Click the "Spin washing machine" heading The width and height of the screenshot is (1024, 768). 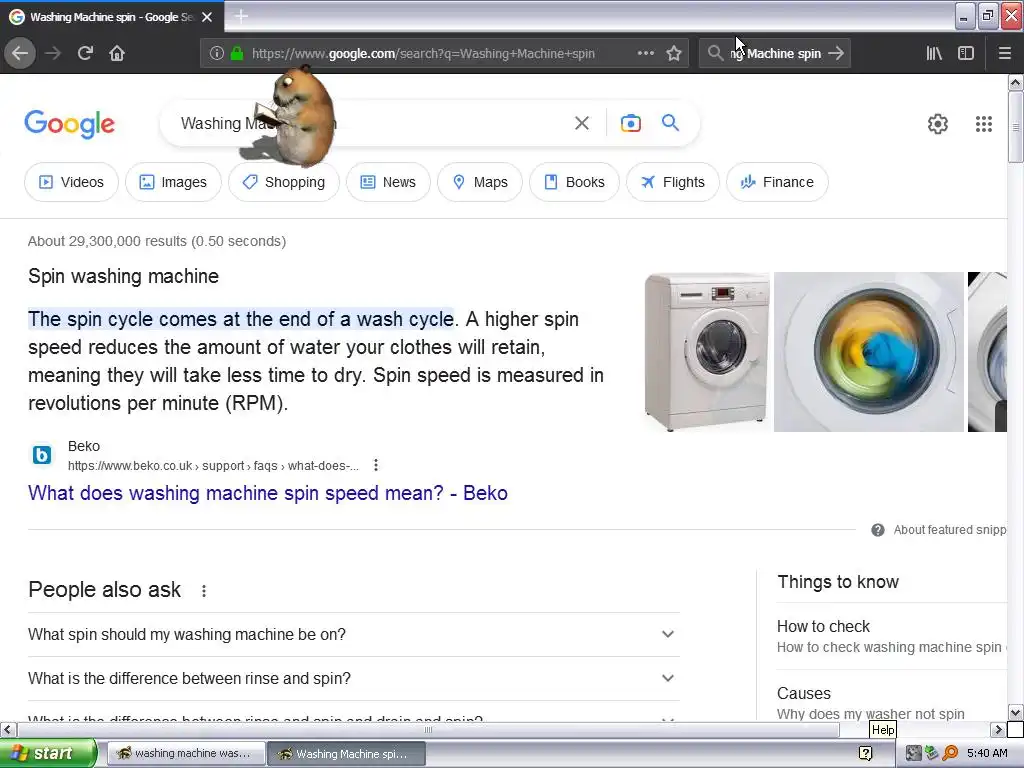123,276
